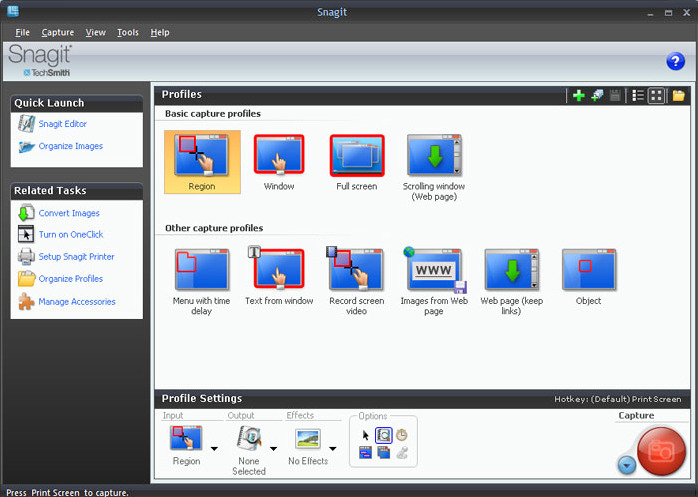Toggle the include cursor option
The width and height of the screenshot is (698, 497).
(365, 435)
